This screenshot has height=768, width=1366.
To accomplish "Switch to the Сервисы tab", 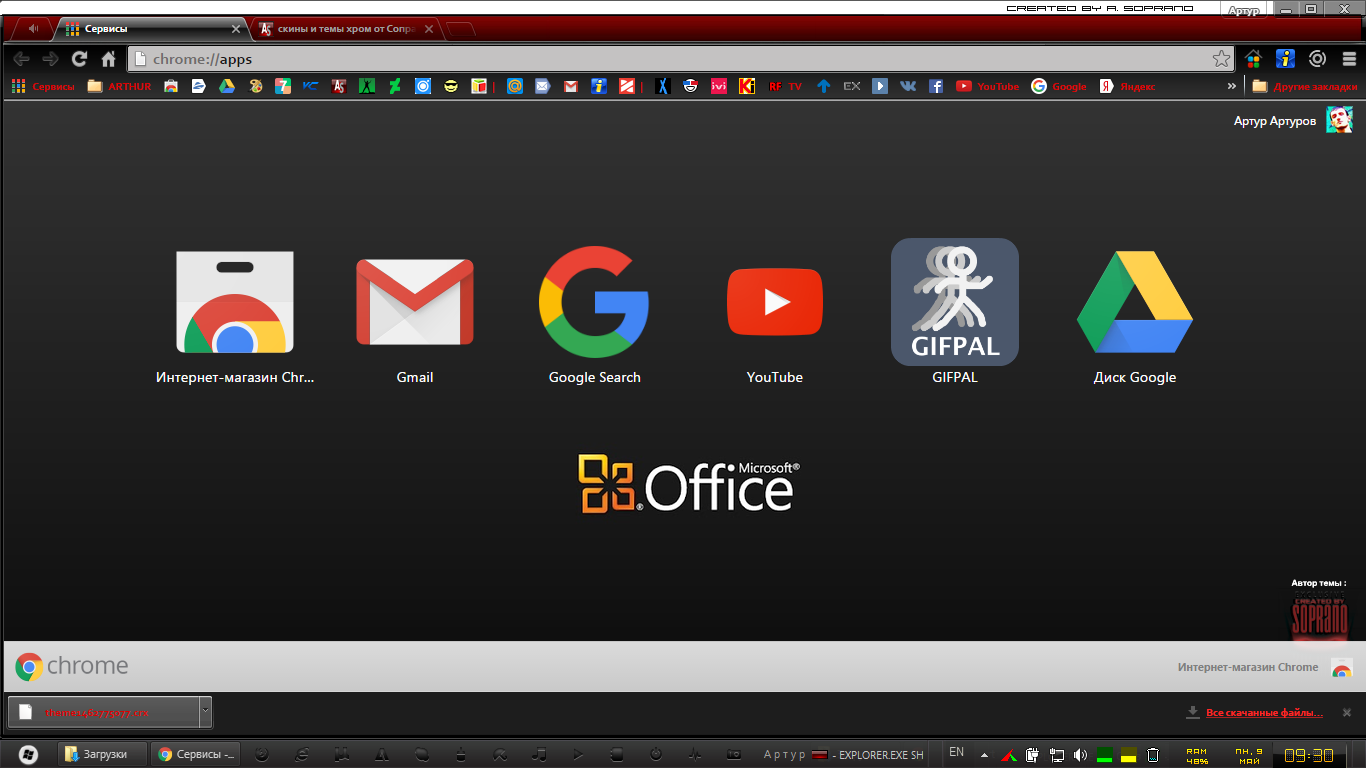I will coord(152,29).
